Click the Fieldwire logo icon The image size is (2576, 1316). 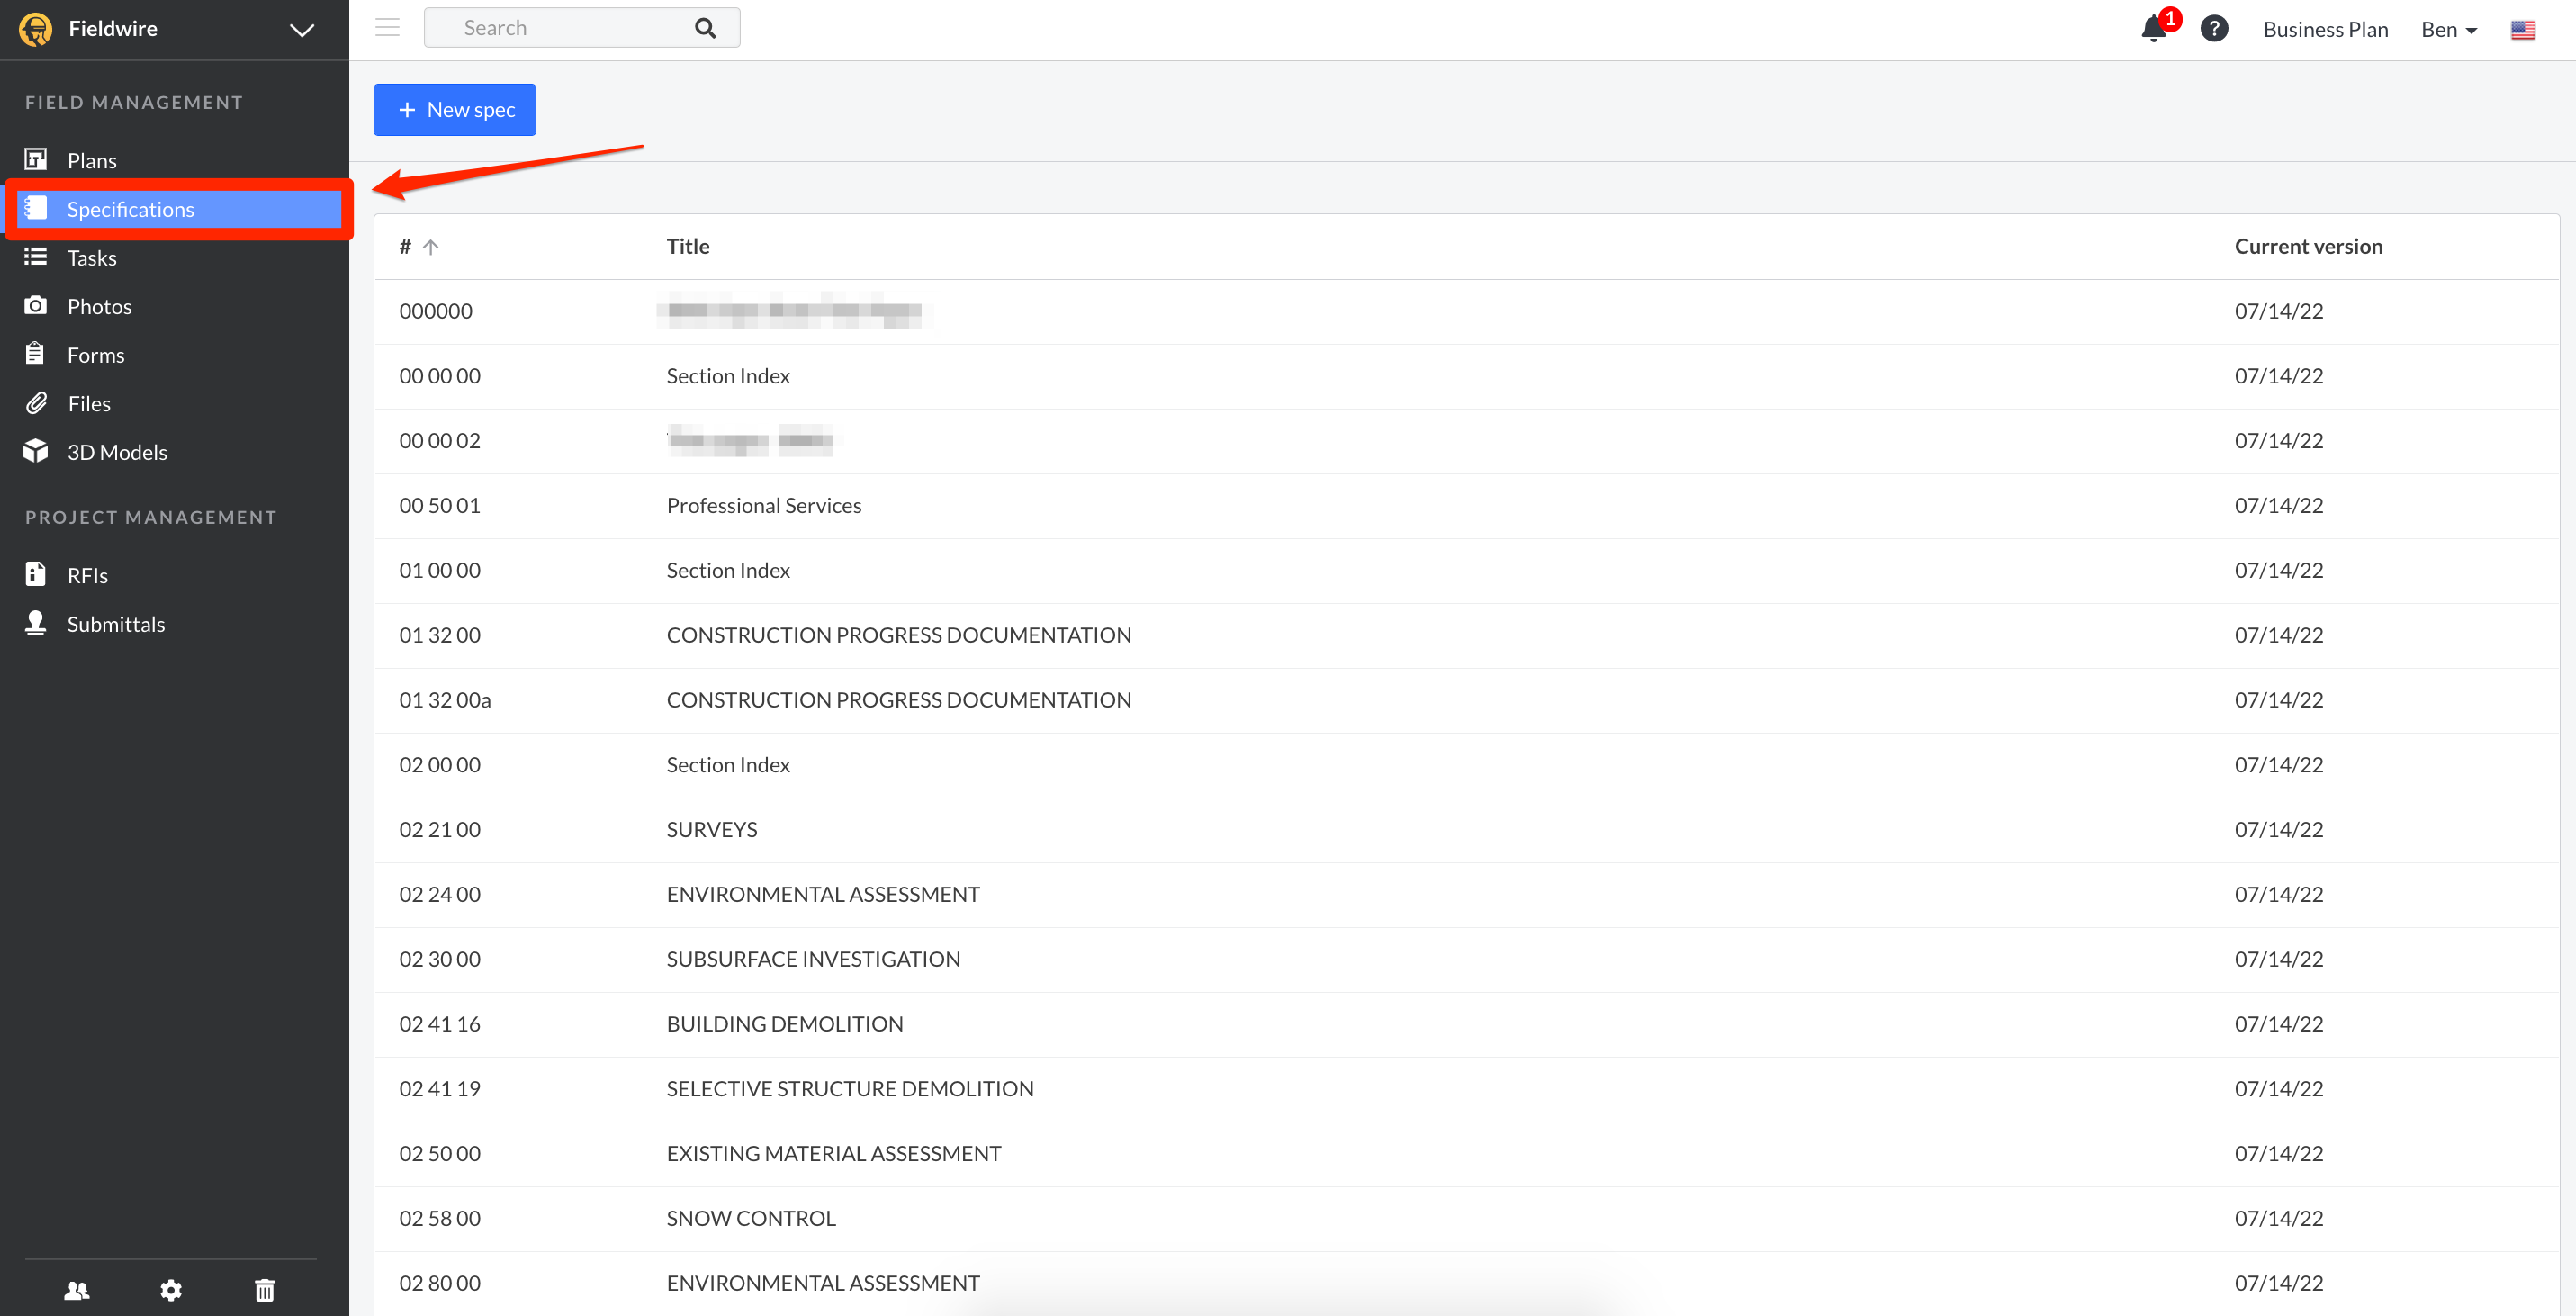36,29
